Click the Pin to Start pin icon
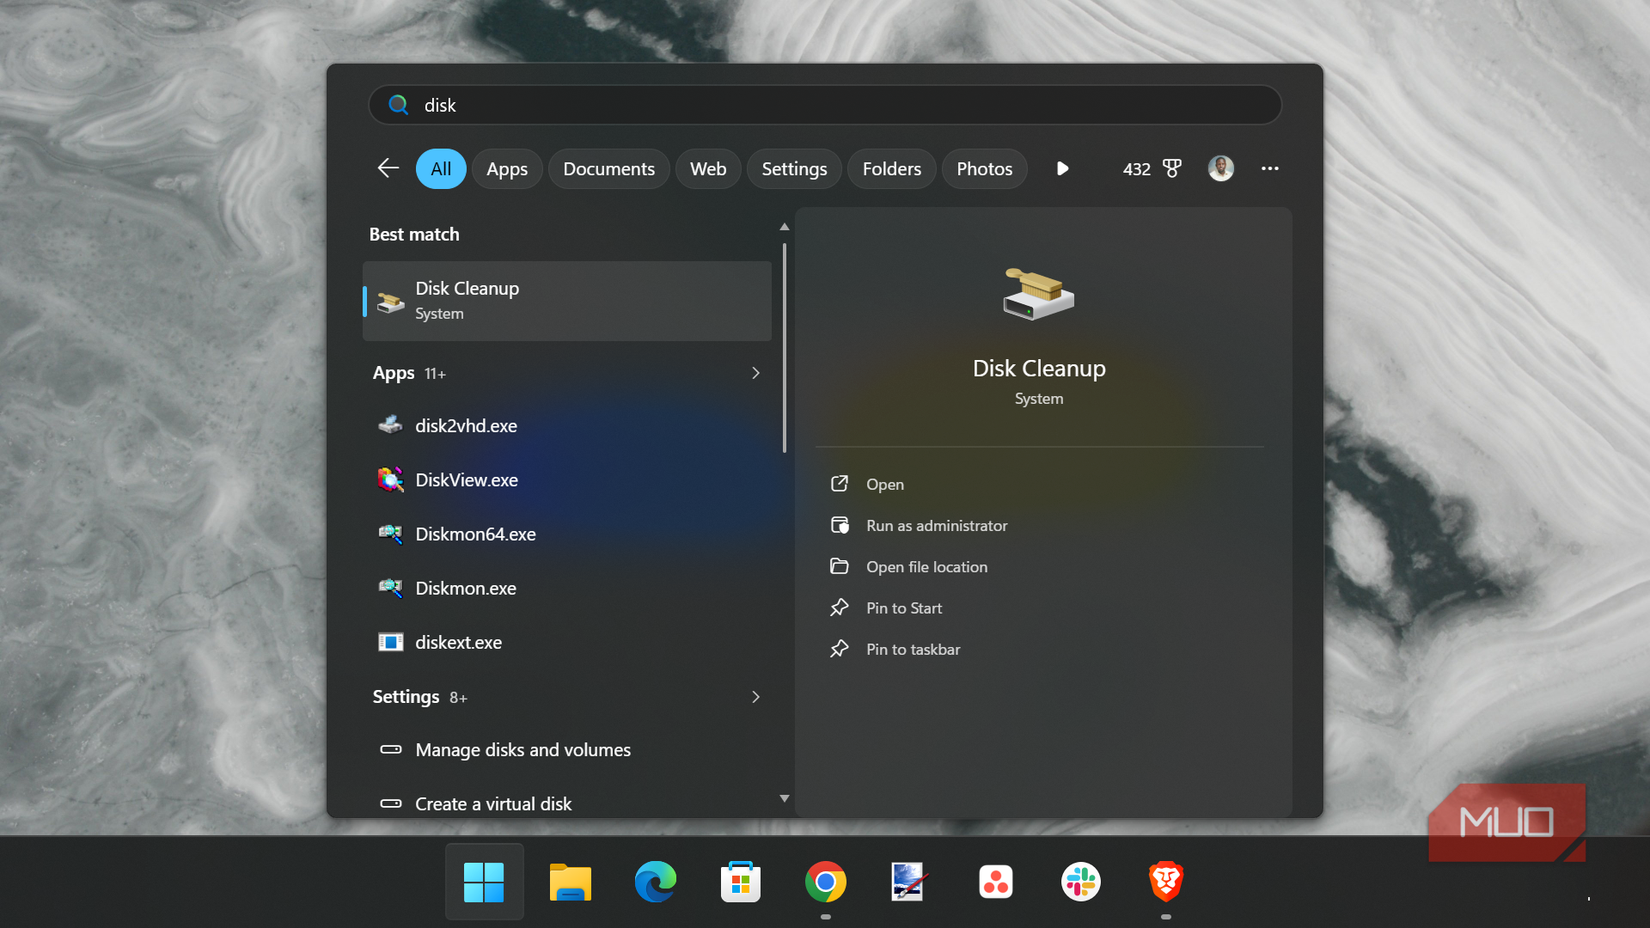The width and height of the screenshot is (1650, 928). coord(840,608)
